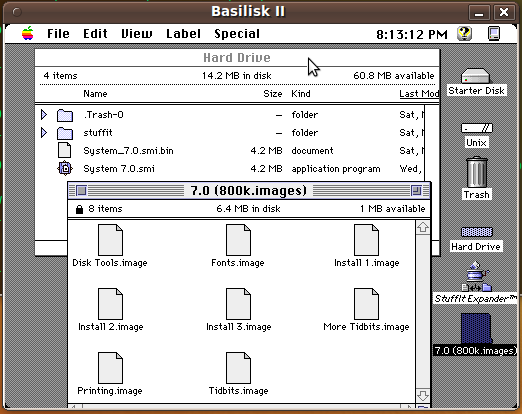Viewport: 522px width, 414px height.
Task: Select the stuffit folder icon
Action: (x=65, y=133)
